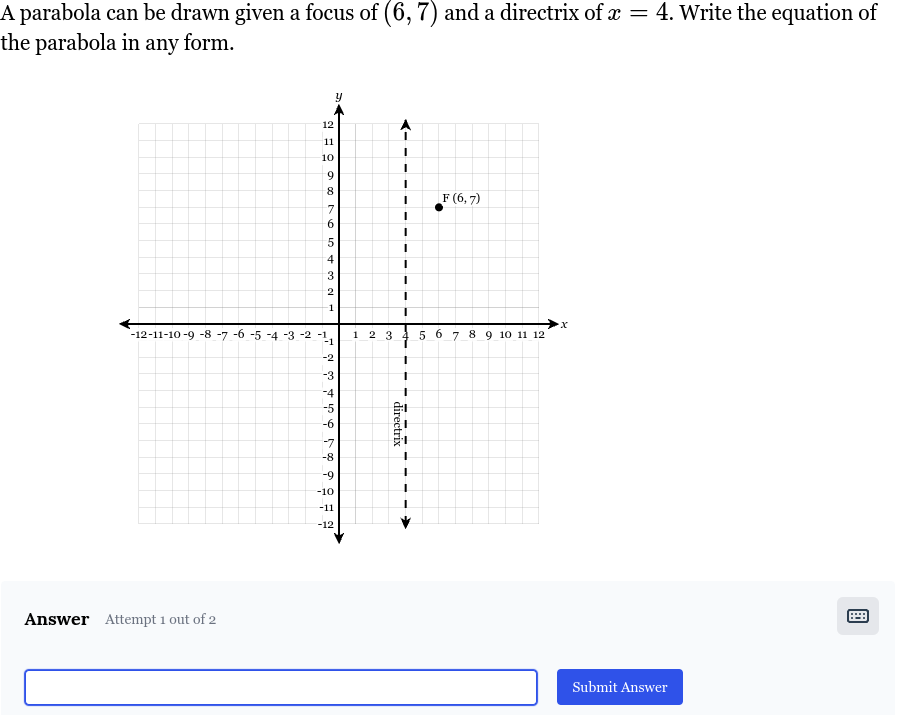Screen dimensions: 905x715
Task: Click the top arrowhead of the directrix
Action: click(406, 125)
